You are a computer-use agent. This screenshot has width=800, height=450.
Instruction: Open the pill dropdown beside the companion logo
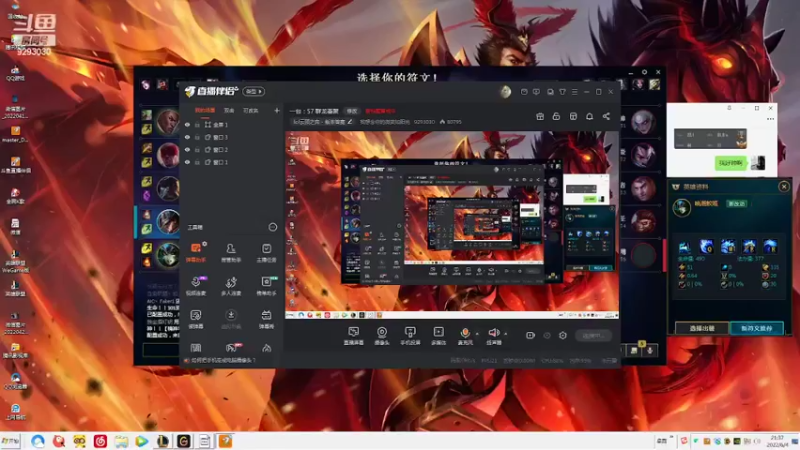(x=254, y=91)
